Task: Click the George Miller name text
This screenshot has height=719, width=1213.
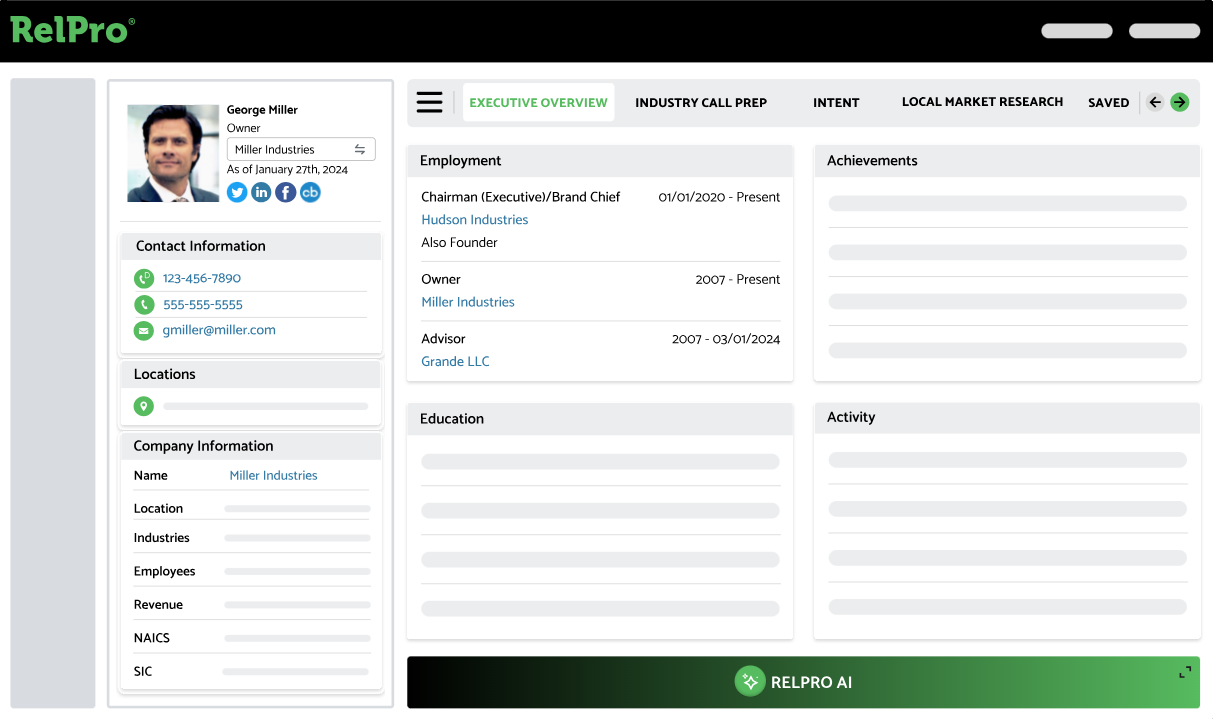Action: pos(262,110)
